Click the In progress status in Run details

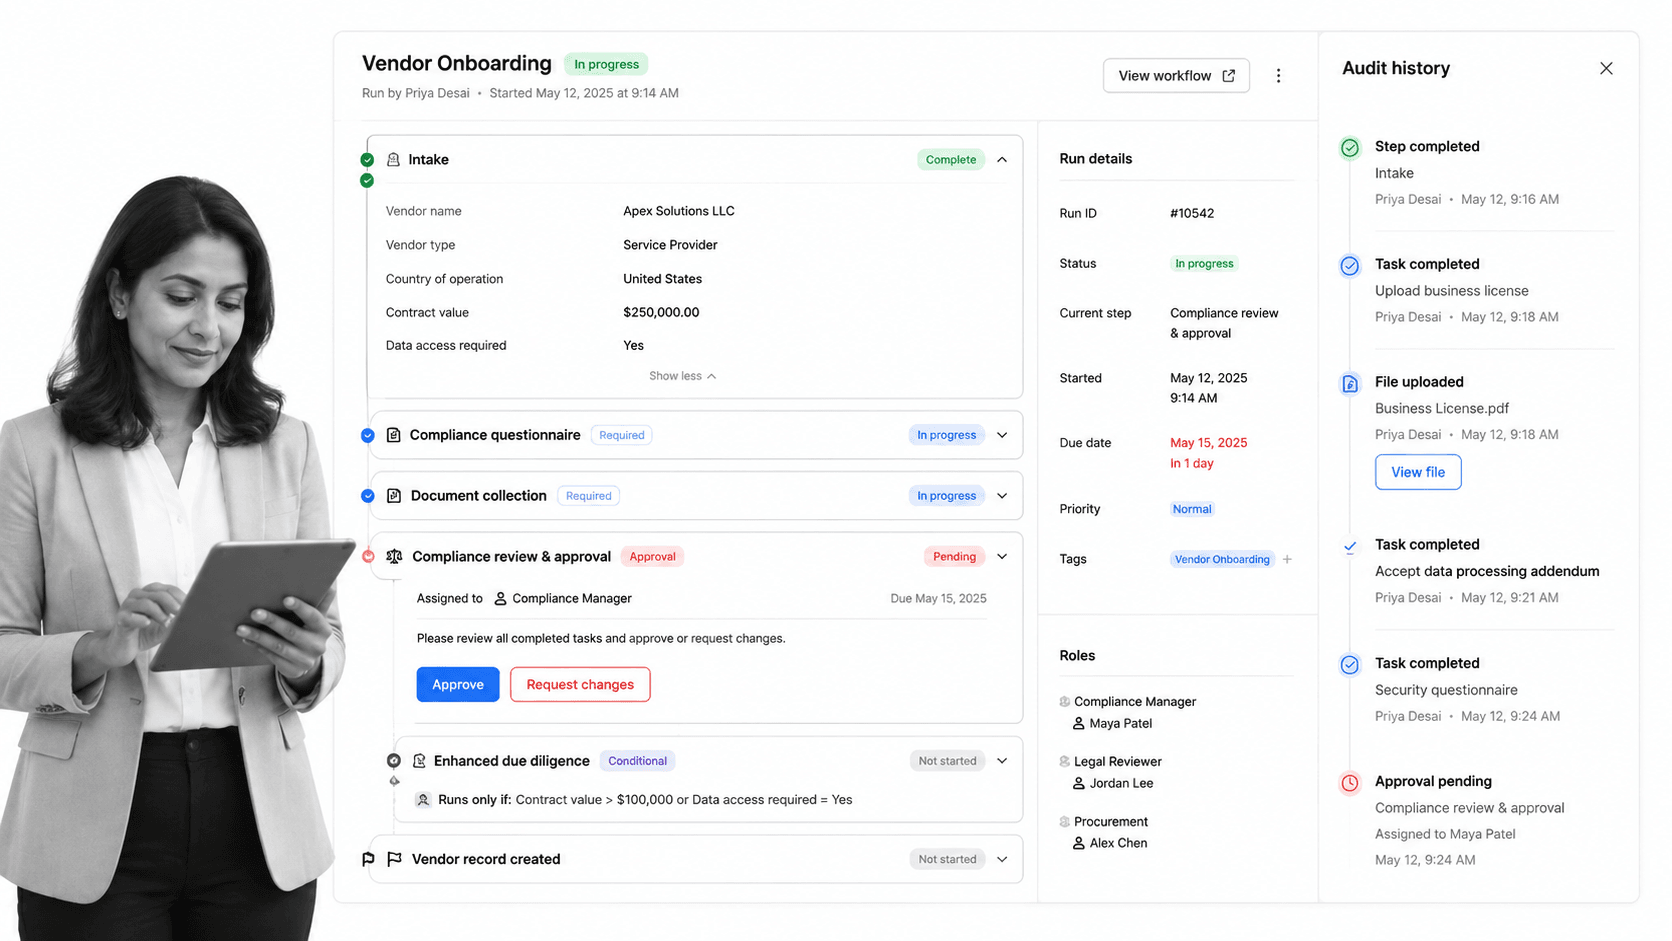[1204, 264]
